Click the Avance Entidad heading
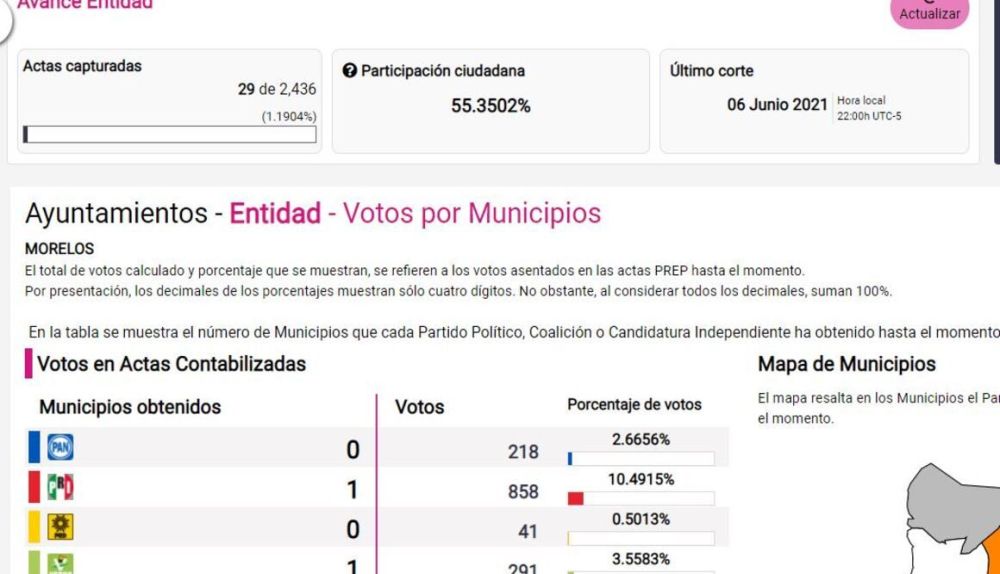Viewport: 1000px width, 574px height. click(x=86, y=5)
